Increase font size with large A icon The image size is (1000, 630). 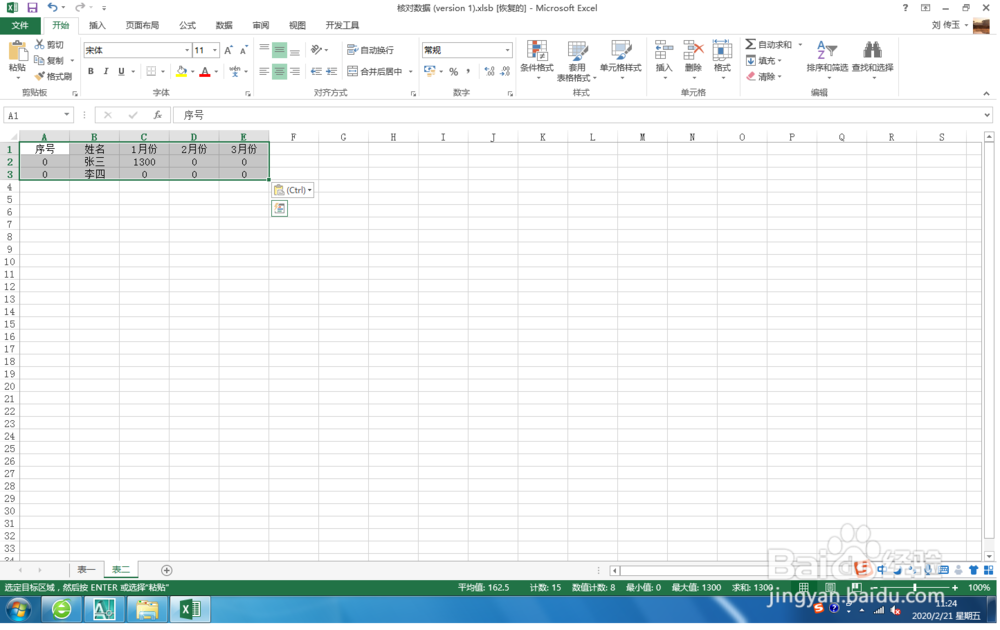pos(228,50)
